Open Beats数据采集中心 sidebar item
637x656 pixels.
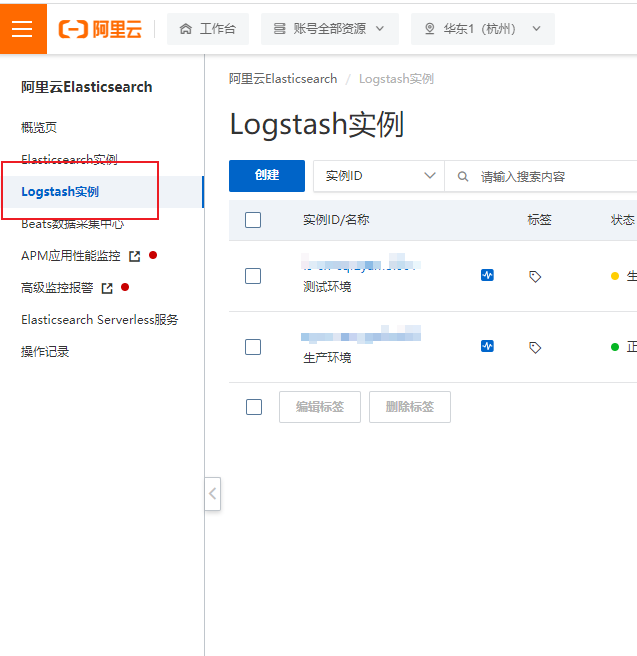point(73,224)
